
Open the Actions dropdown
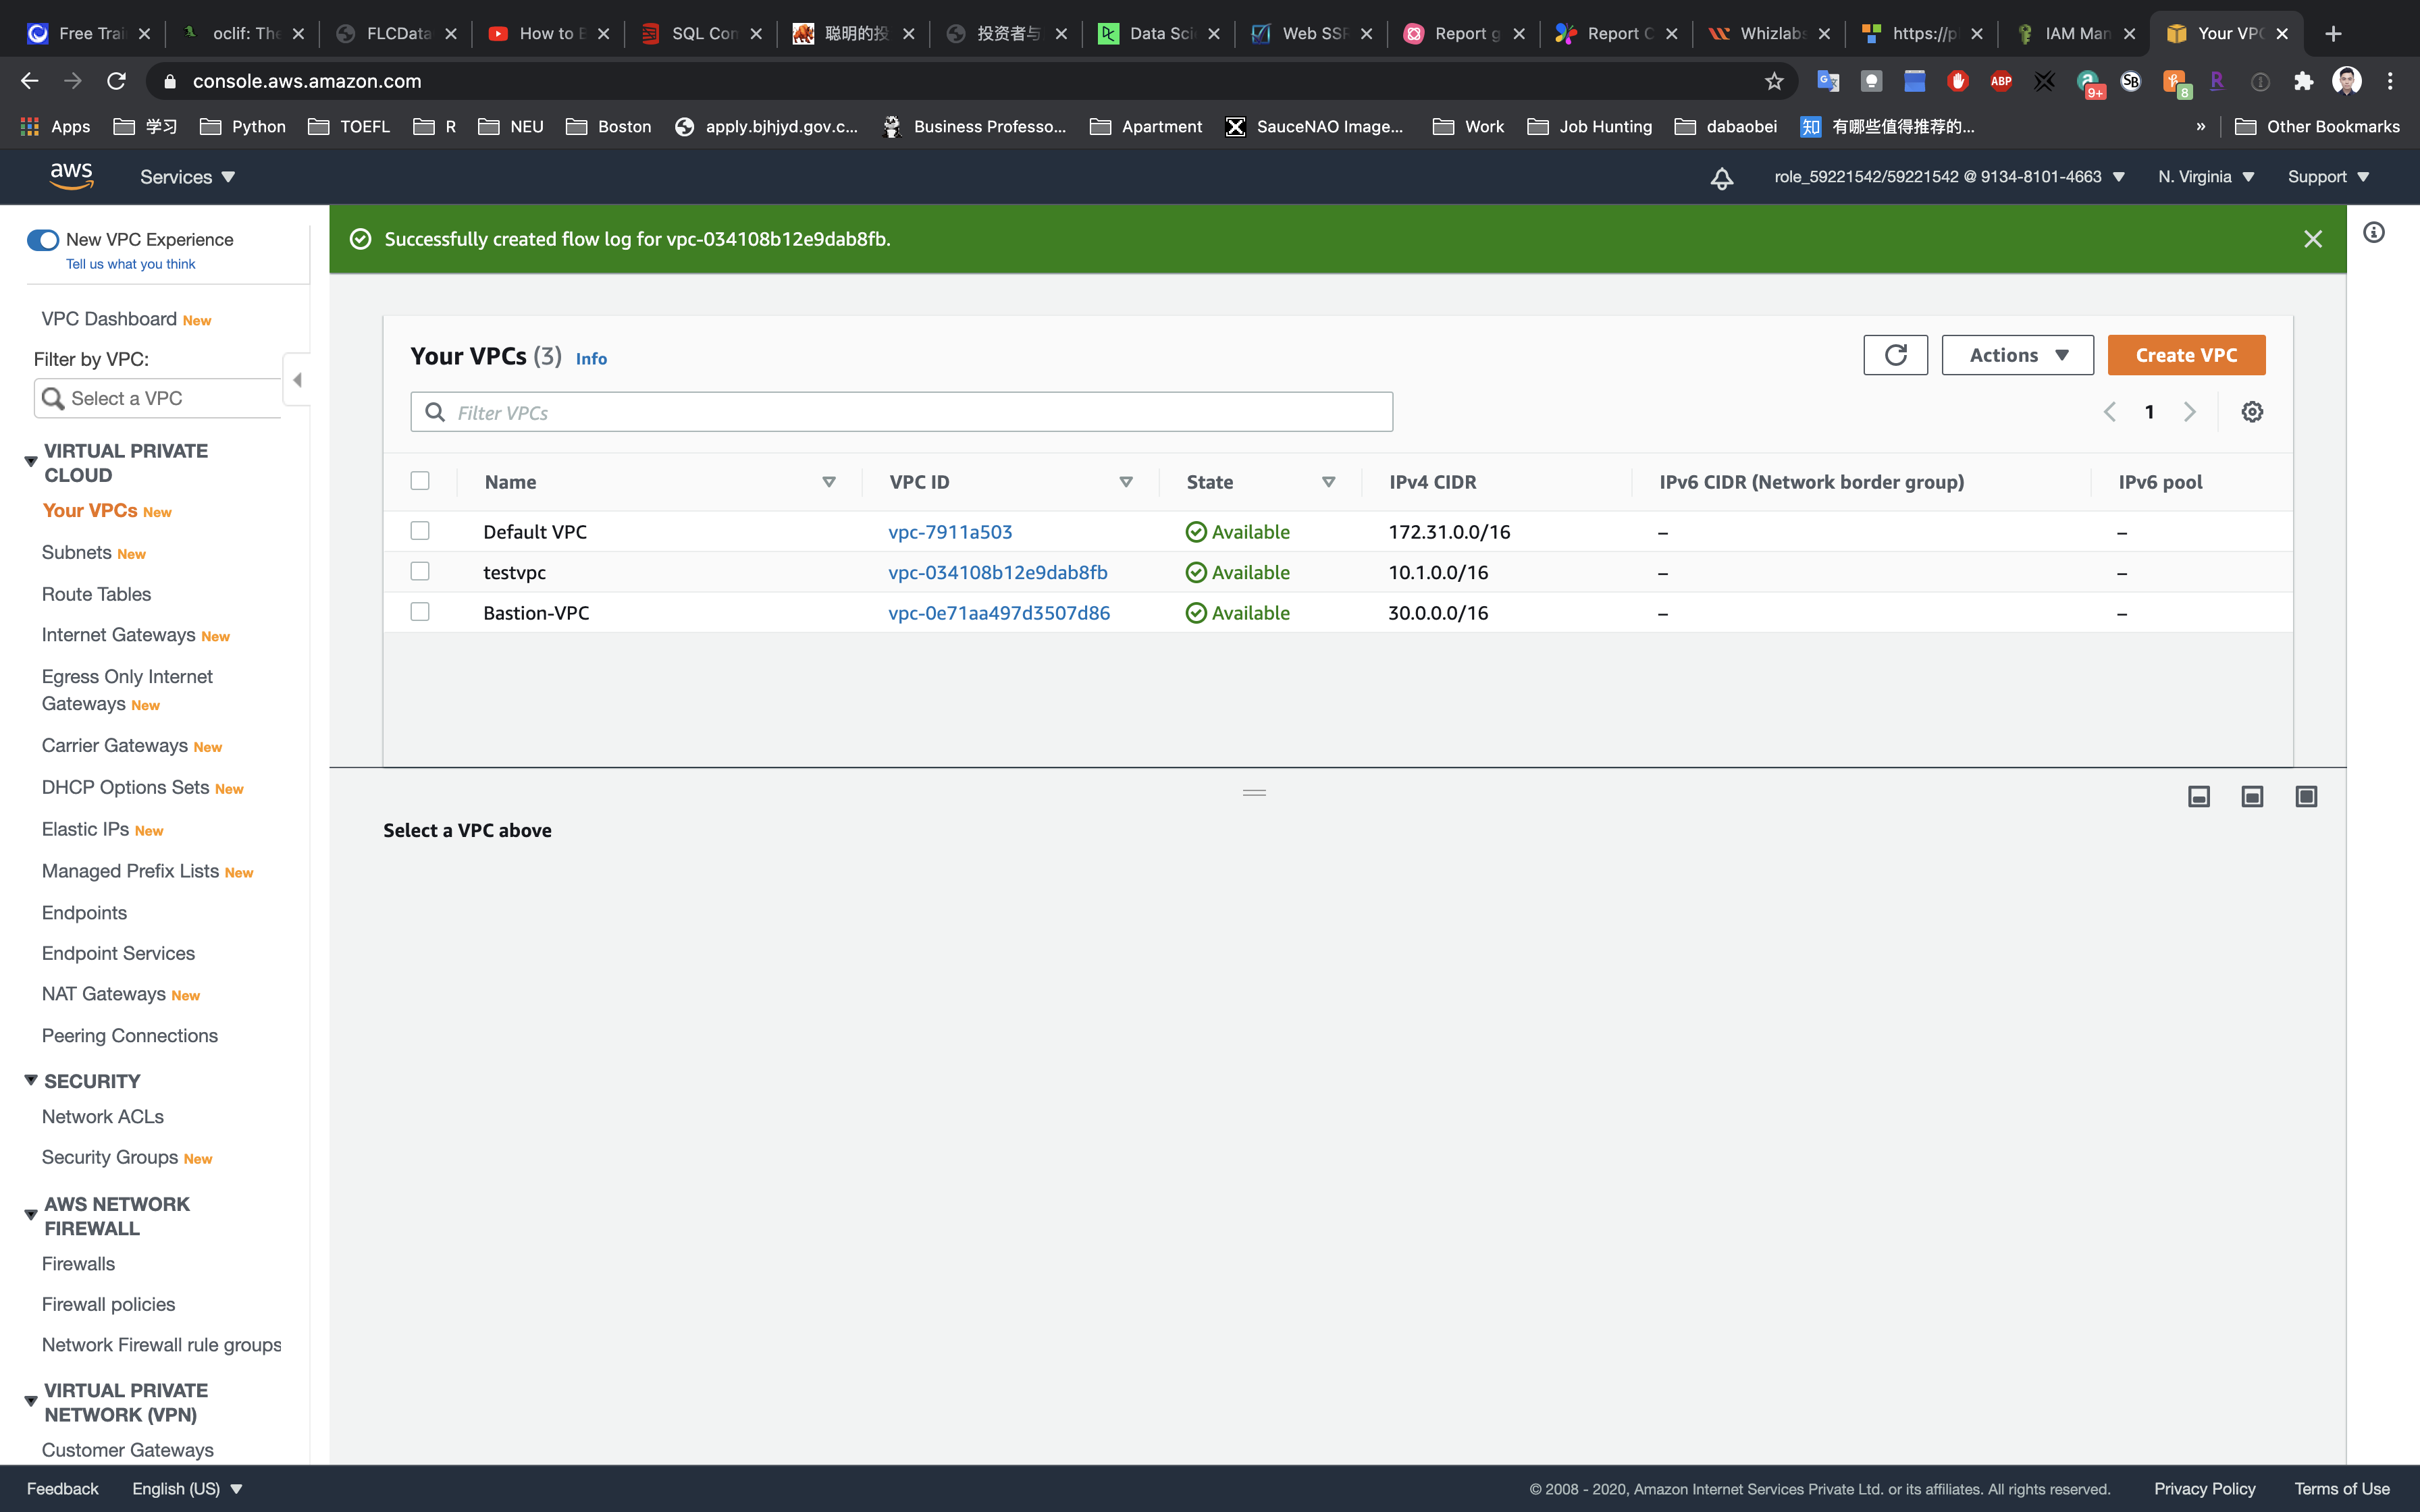pyautogui.click(x=2017, y=355)
